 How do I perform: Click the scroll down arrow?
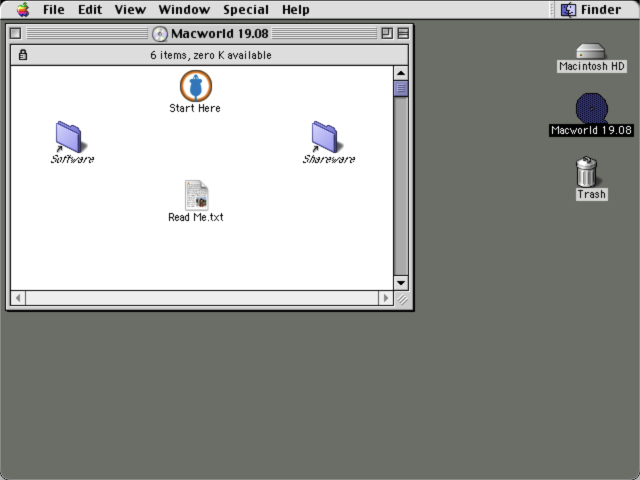(401, 283)
